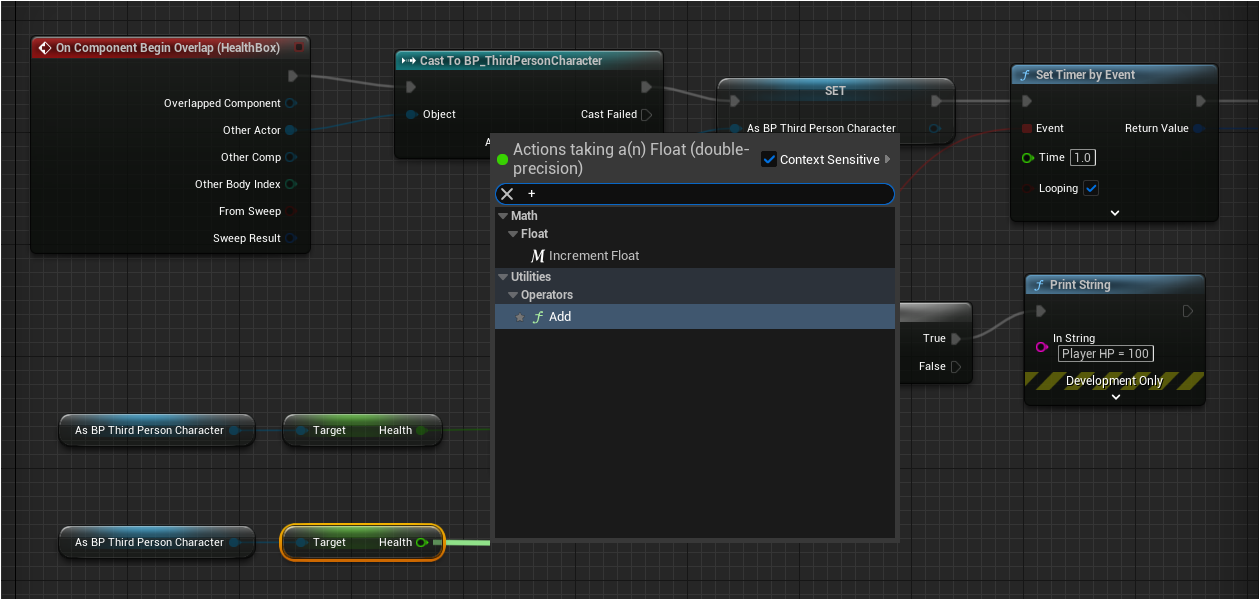Click the delegate pin on Begin Overlap title
The image size is (1260, 600).
pos(299,47)
